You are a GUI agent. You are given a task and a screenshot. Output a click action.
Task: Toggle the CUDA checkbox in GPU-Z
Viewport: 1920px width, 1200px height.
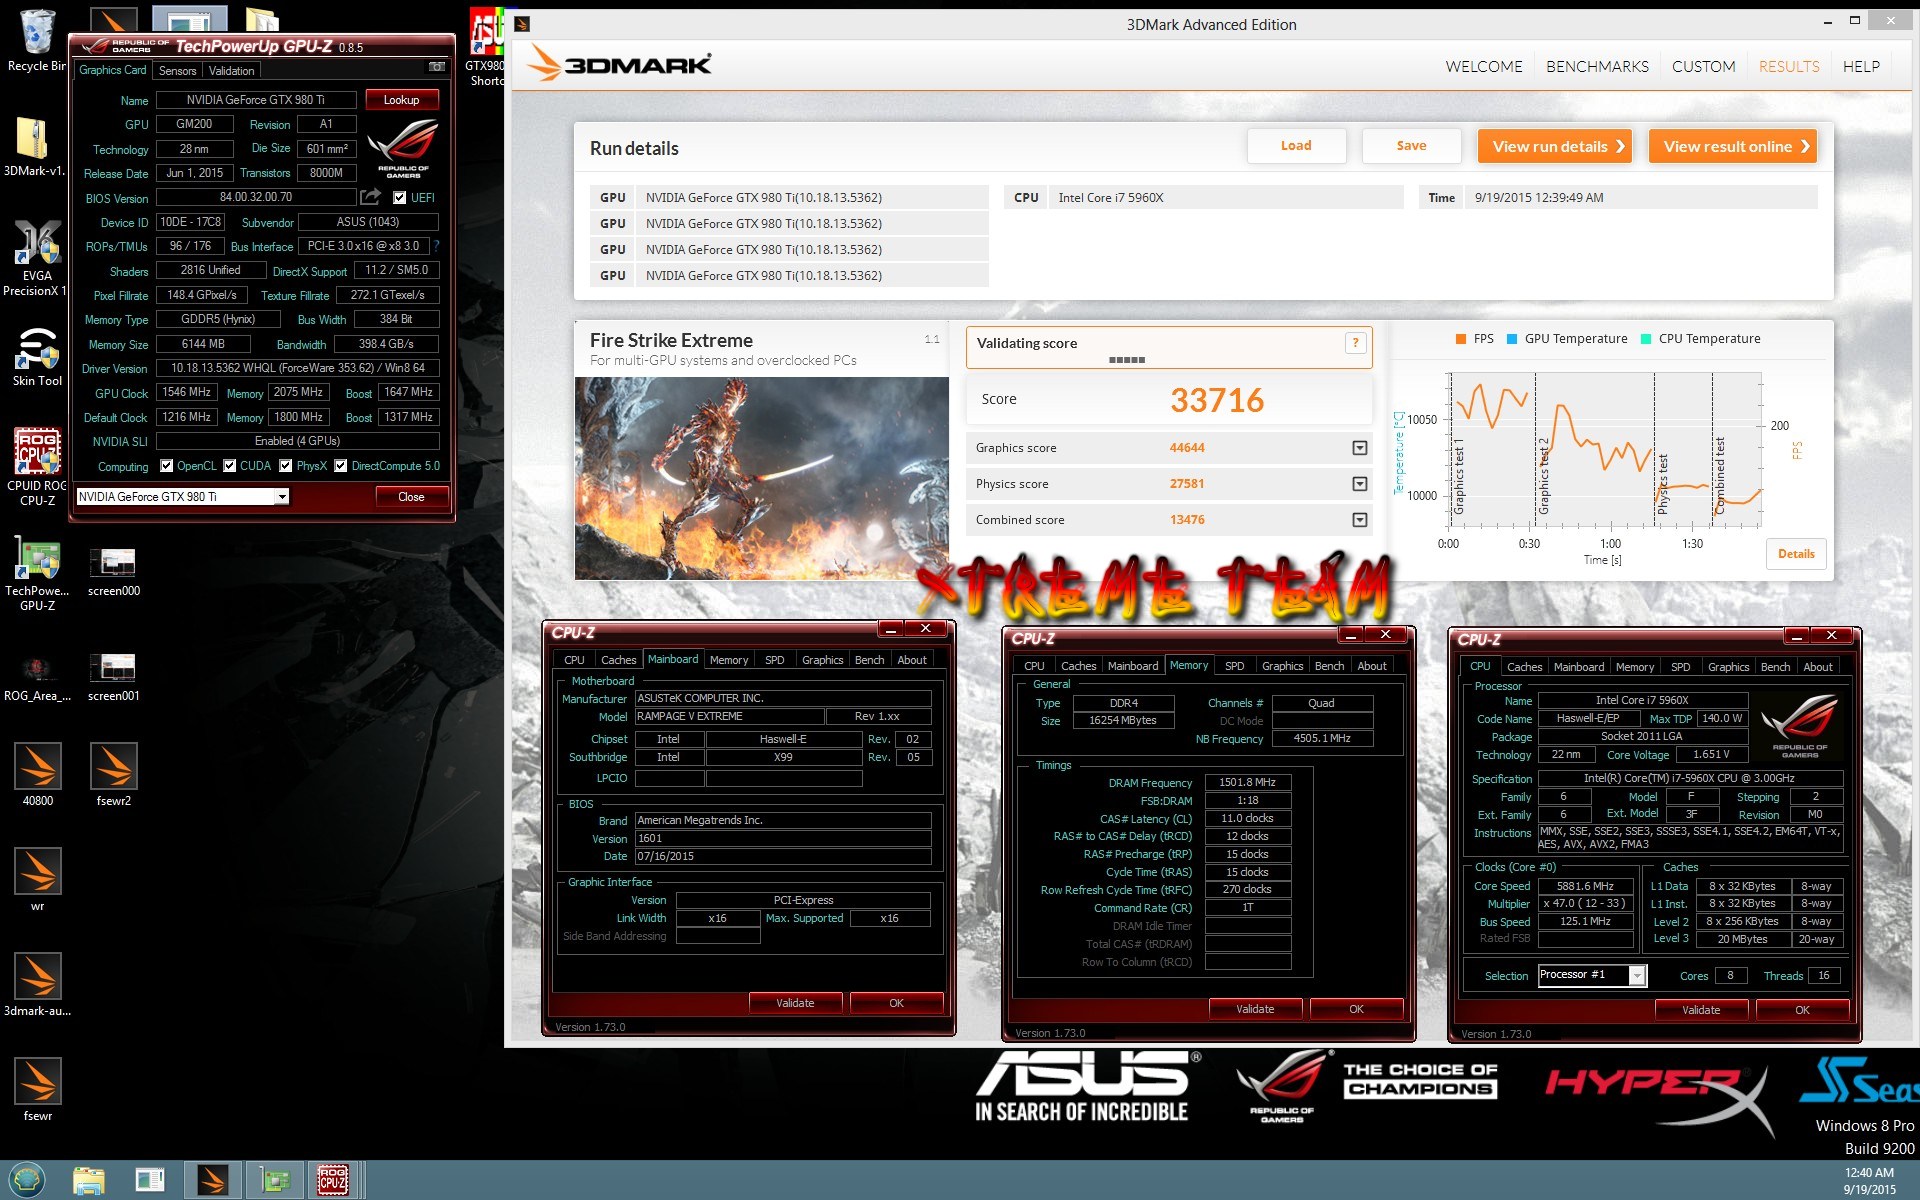coord(230,466)
